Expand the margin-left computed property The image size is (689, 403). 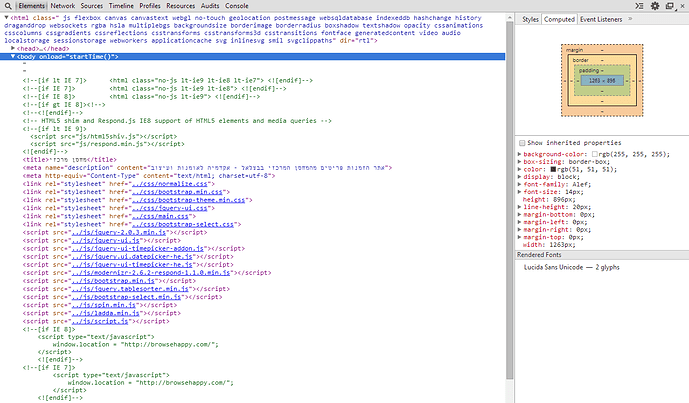point(519,222)
